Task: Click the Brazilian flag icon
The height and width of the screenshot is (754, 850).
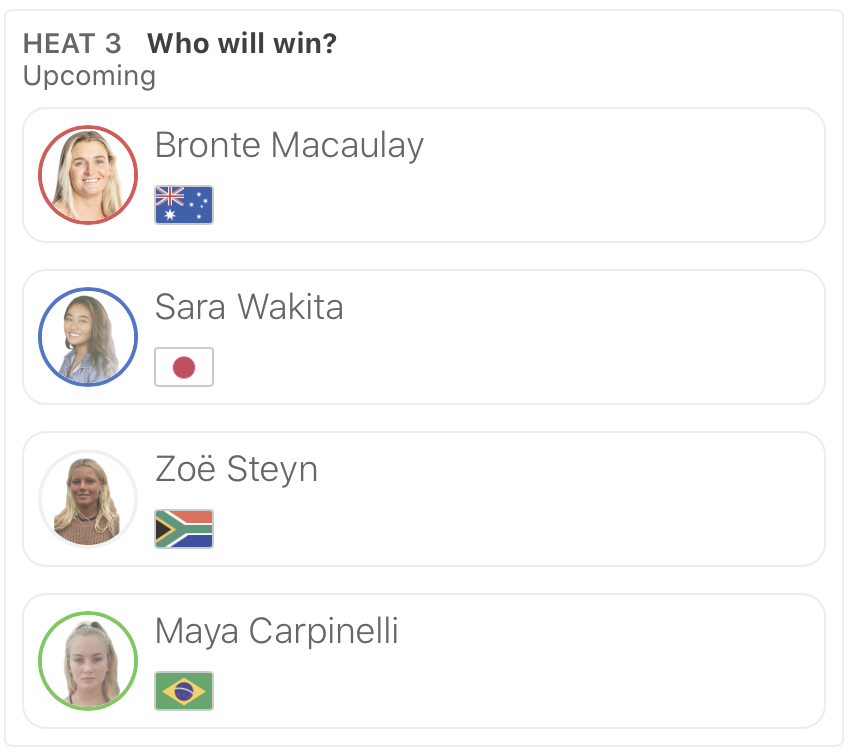Action: (184, 691)
